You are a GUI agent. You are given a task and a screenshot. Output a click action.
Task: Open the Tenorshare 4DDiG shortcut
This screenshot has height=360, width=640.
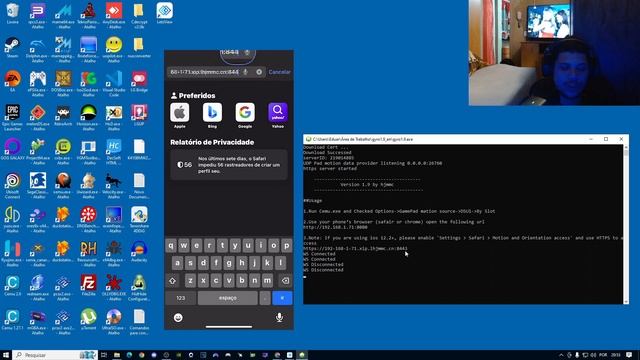click(139, 219)
